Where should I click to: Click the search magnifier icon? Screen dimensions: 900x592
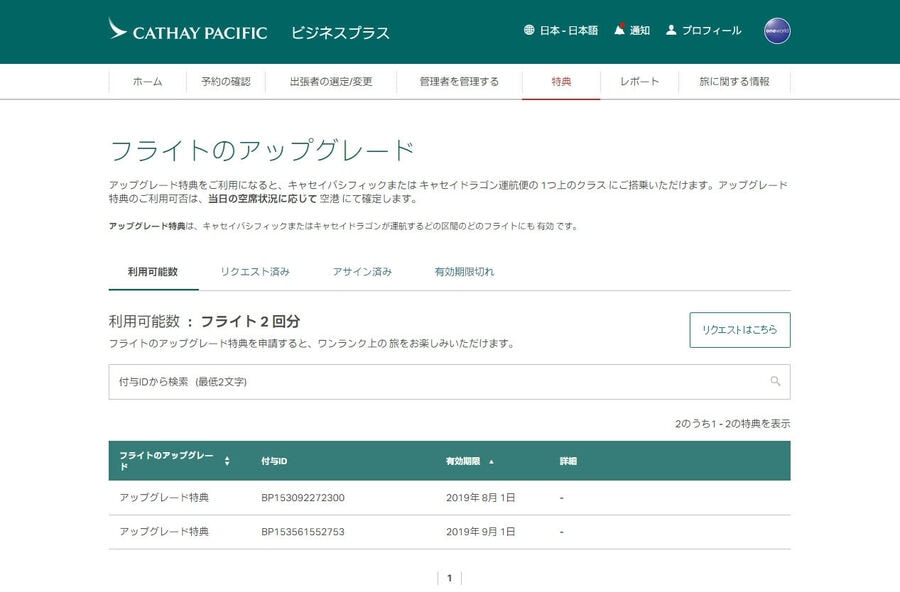click(x=775, y=381)
